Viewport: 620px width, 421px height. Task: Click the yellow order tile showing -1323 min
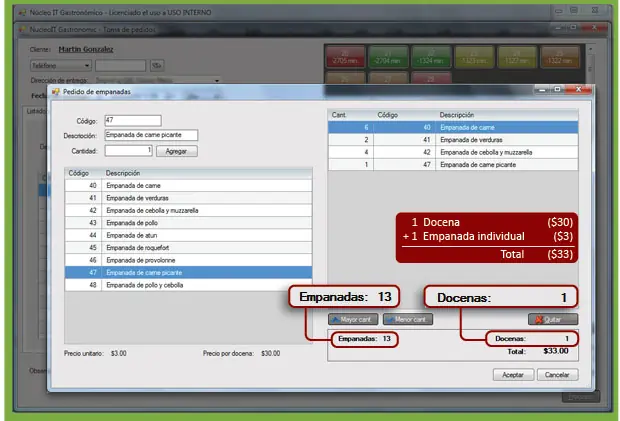click(474, 57)
